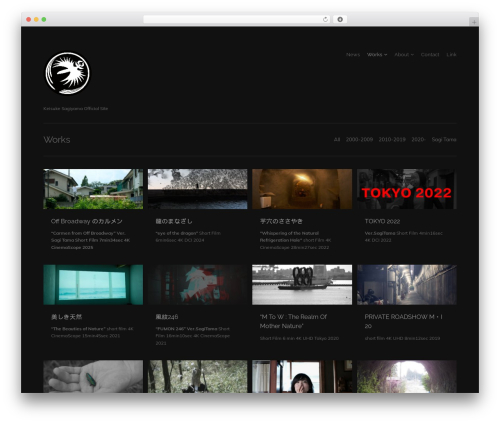The image size is (500, 423).
Task: Open the narrow alley thumbnail
Action: 407,285
